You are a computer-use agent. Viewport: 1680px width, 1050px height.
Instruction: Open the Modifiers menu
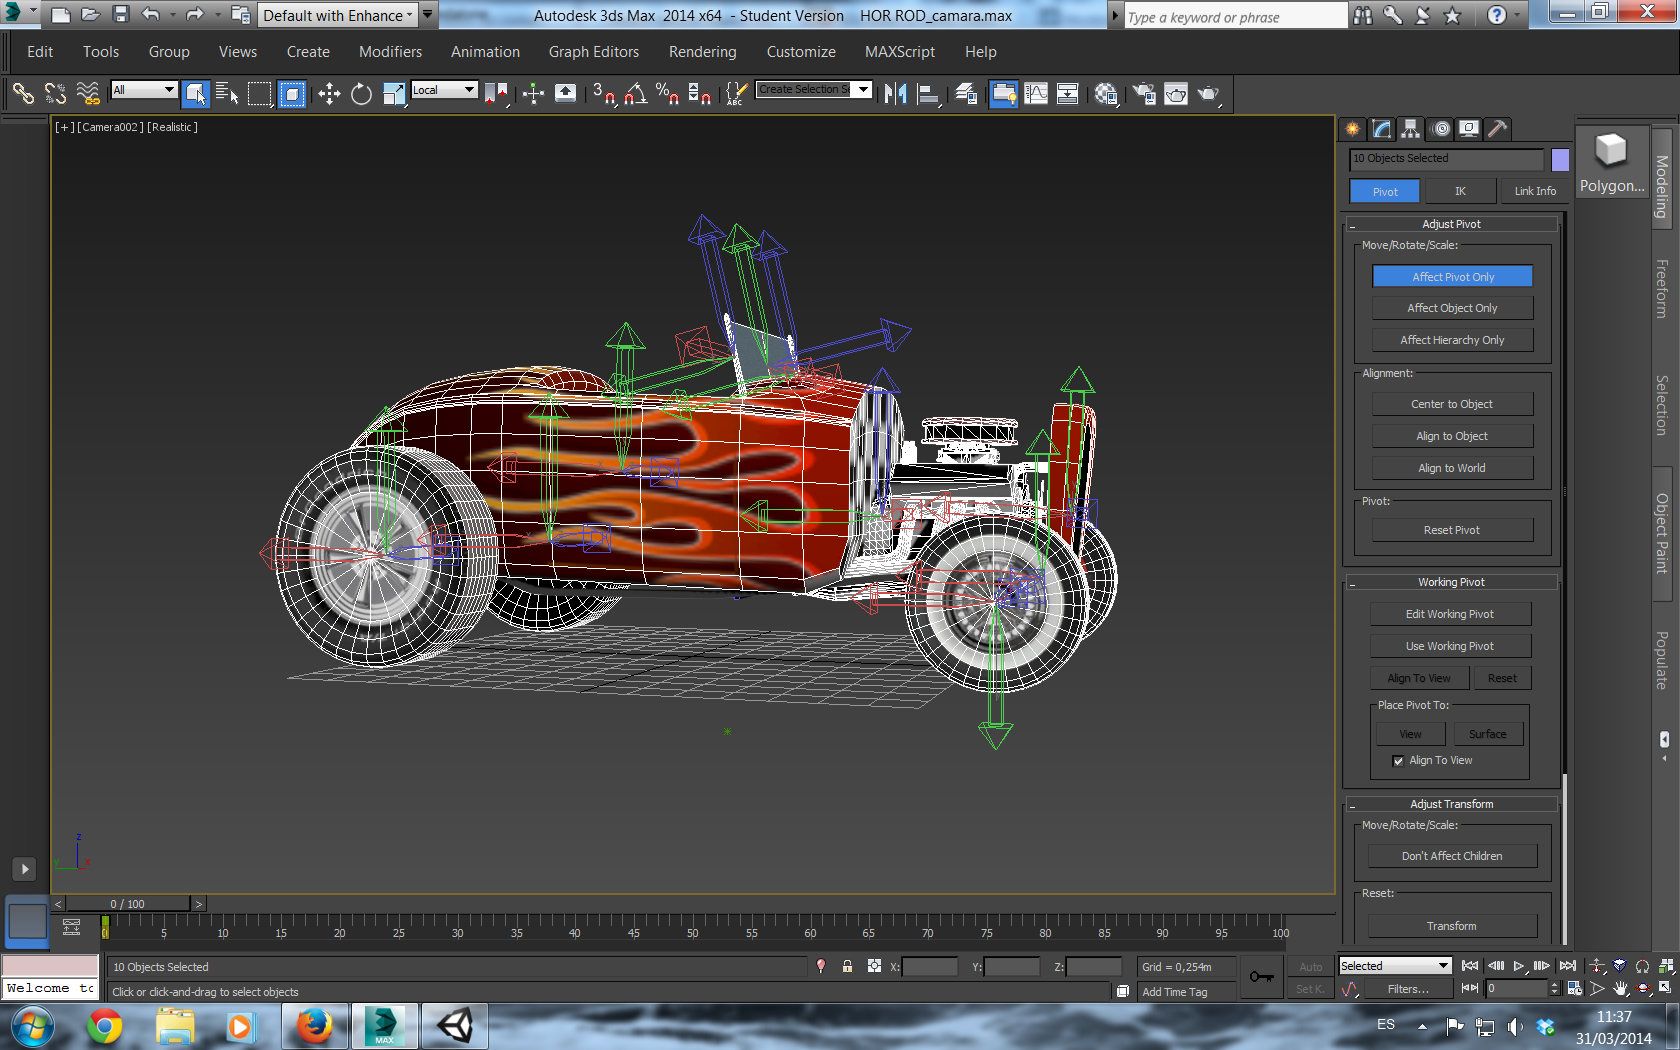[x=390, y=52]
